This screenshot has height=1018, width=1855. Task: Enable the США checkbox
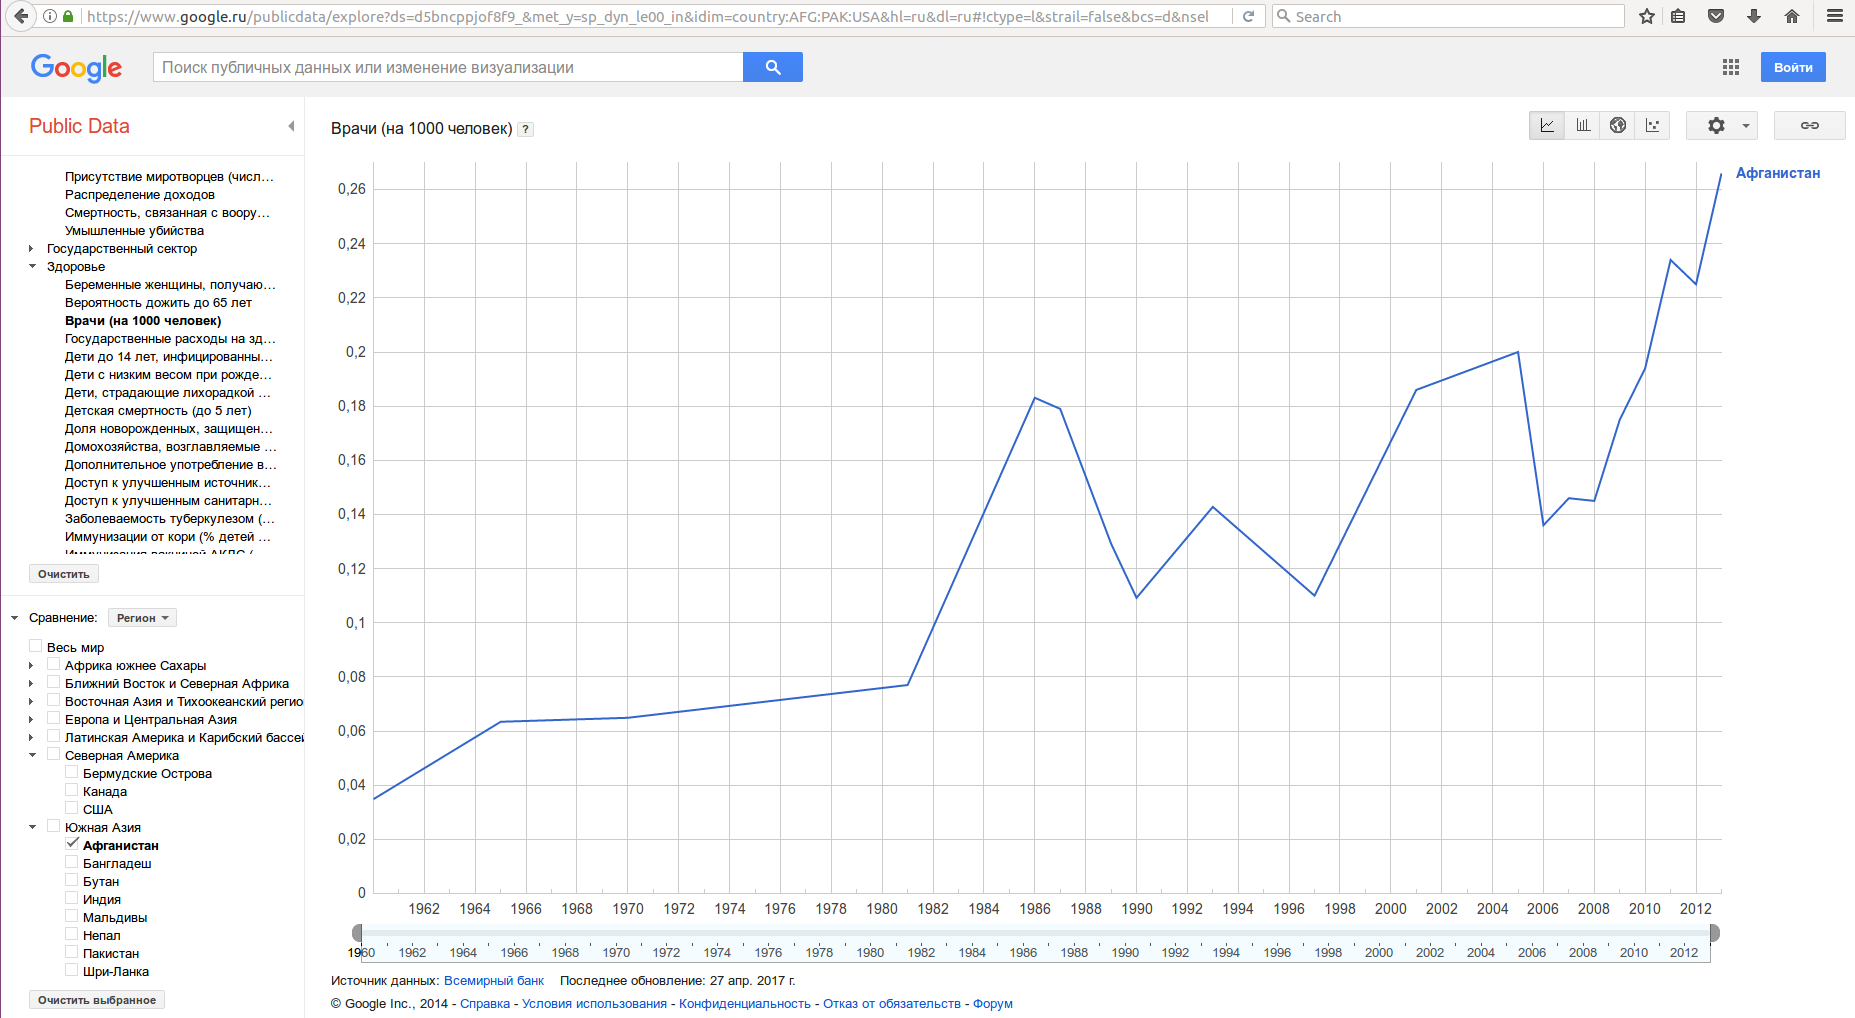click(x=72, y=808)
